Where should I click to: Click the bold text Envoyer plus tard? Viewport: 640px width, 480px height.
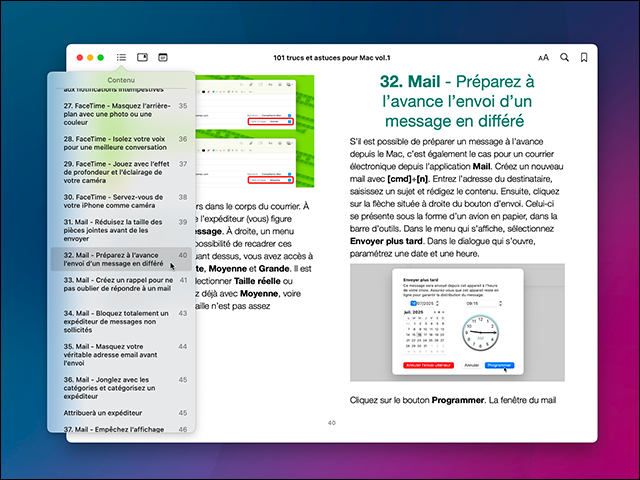coord(386,241)
